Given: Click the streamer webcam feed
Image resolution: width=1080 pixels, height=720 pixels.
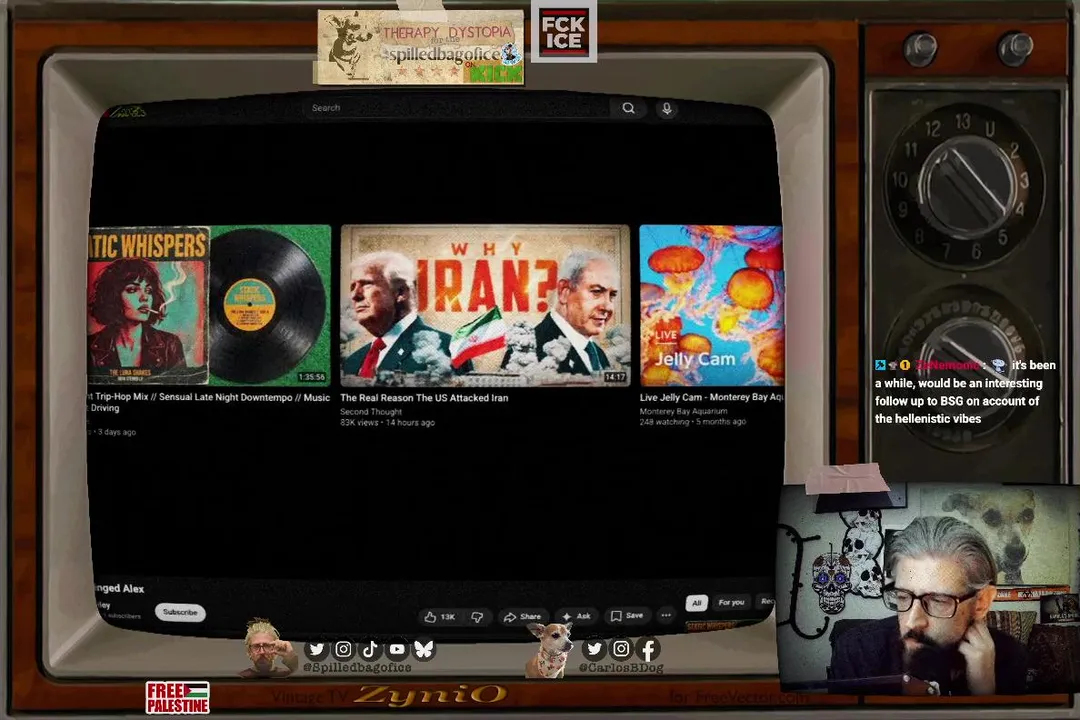Looking at the screenshot, I should [930, 590].
